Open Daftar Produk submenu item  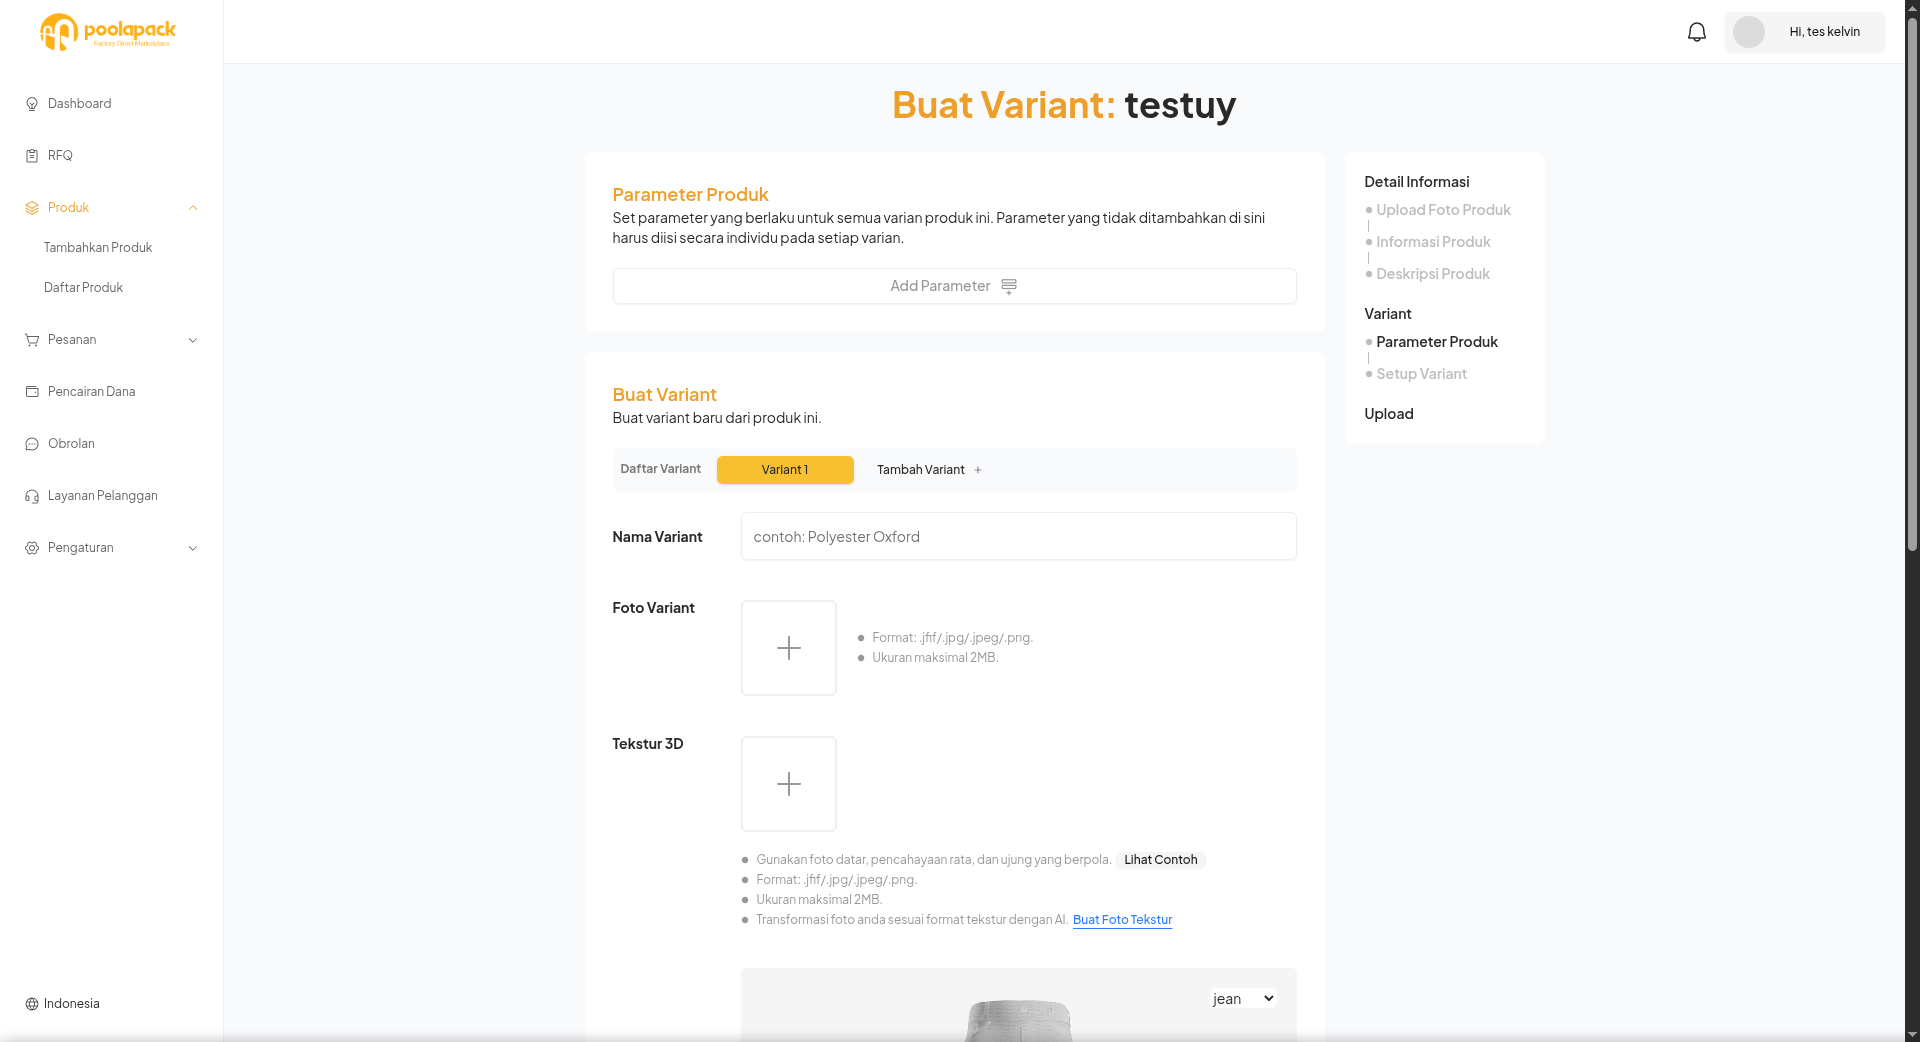(x=83, y=288)
